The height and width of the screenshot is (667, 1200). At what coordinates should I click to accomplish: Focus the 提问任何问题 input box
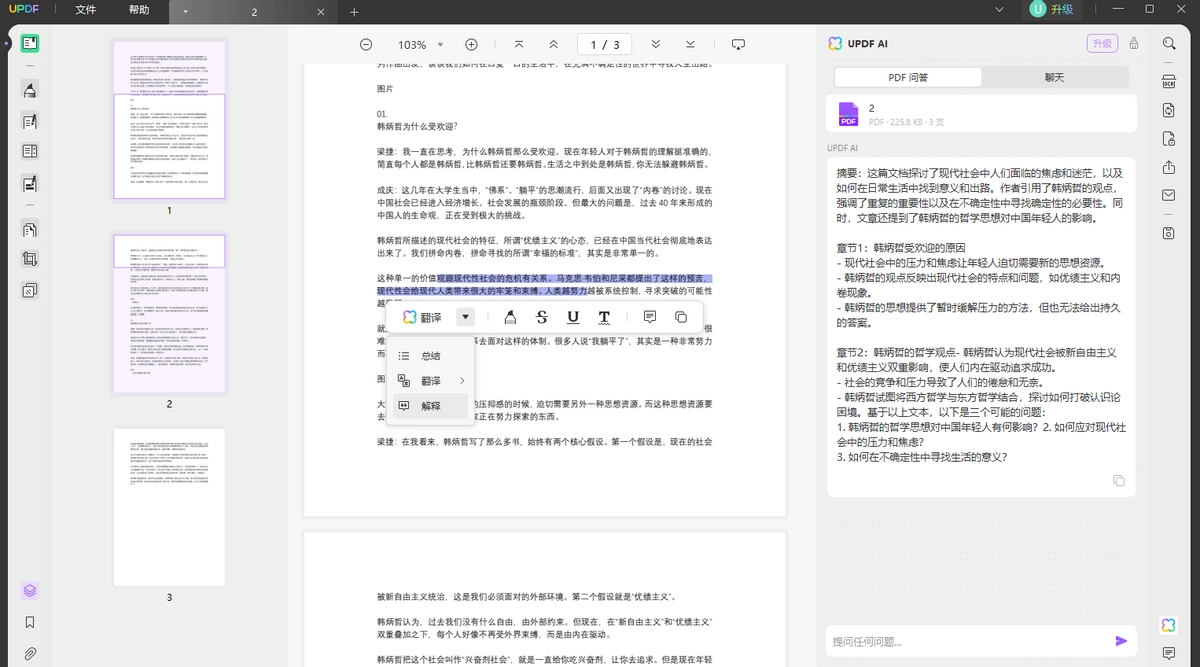point(966,641)
